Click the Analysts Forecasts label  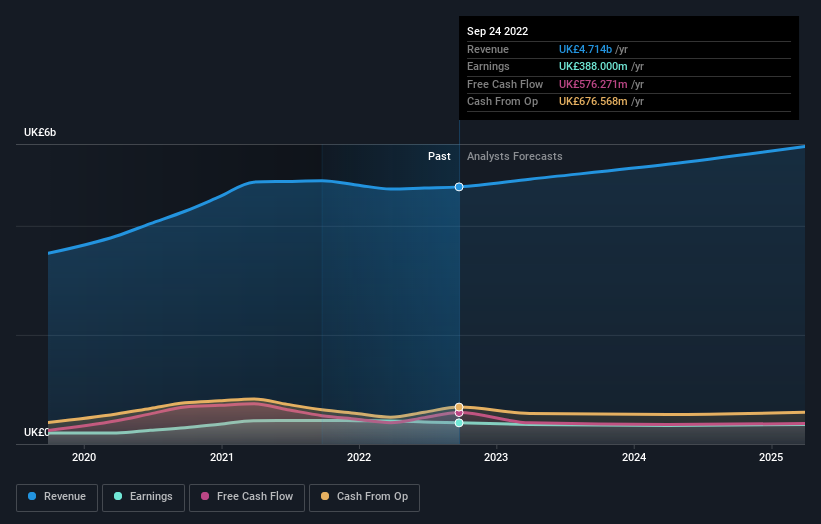[515, 156]
